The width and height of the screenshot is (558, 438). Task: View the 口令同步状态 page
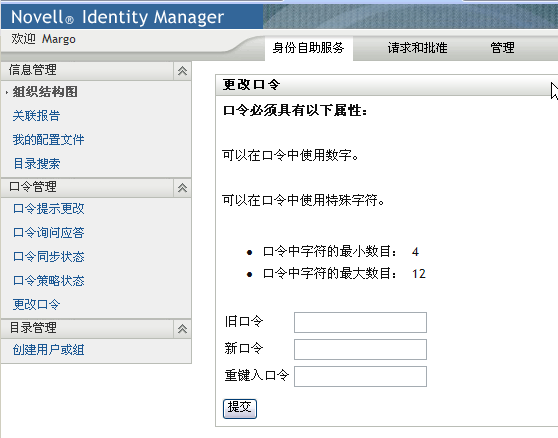tap(48, 257)
